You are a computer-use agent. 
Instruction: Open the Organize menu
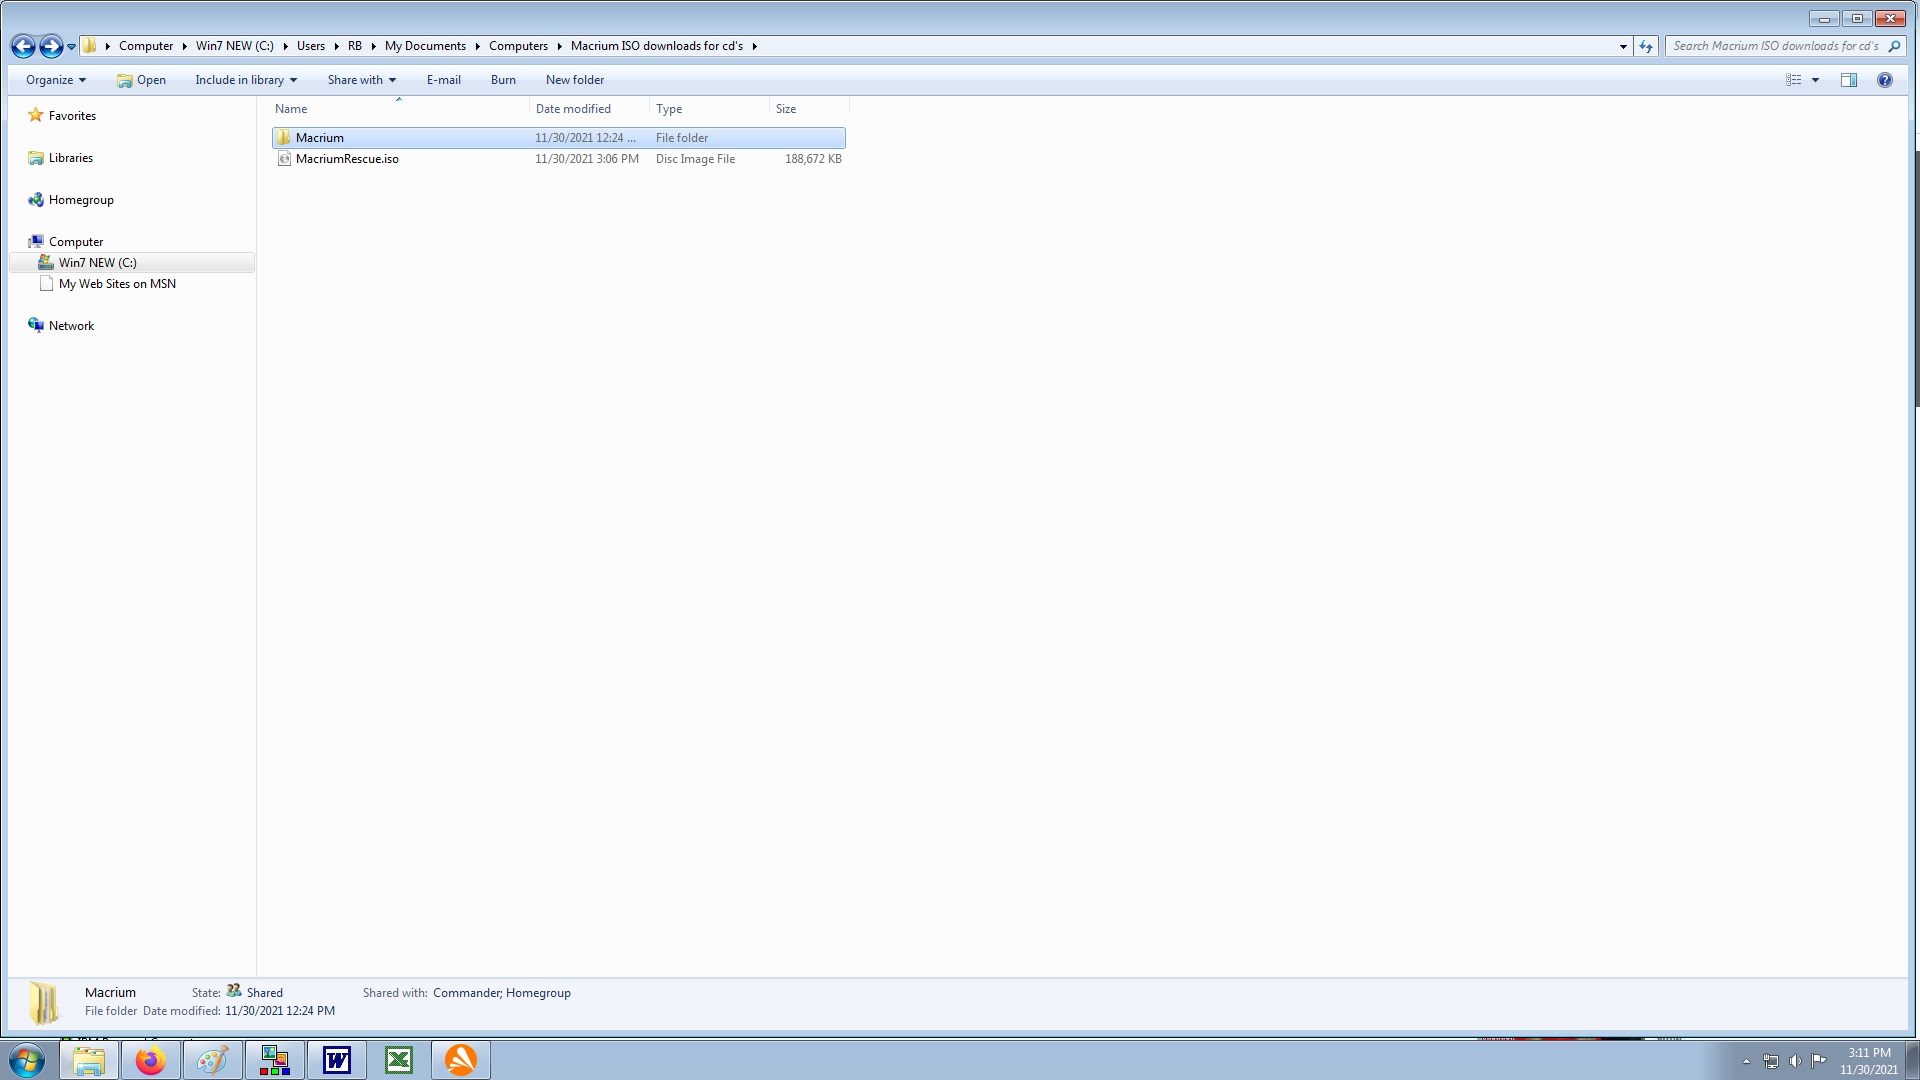(56, 80)
